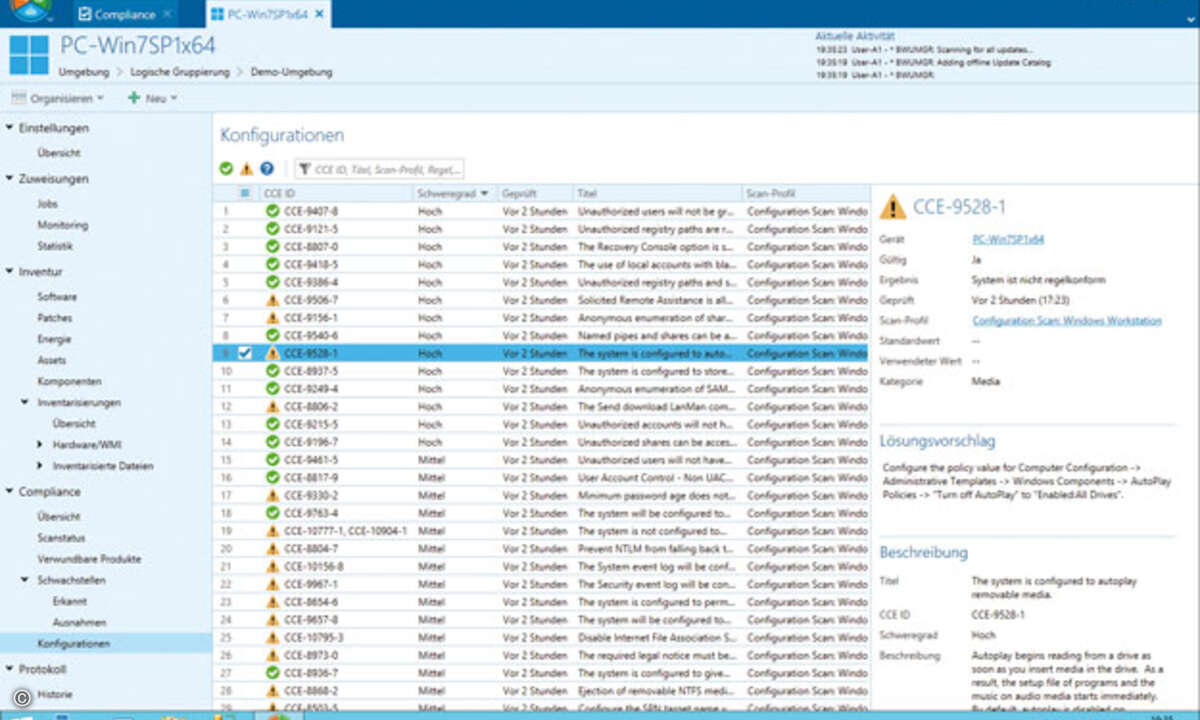Image resolution: width=1200 pixels, height=720 pixels.
Task: Filter by green compliant status icon
Action: click(227, 169)
